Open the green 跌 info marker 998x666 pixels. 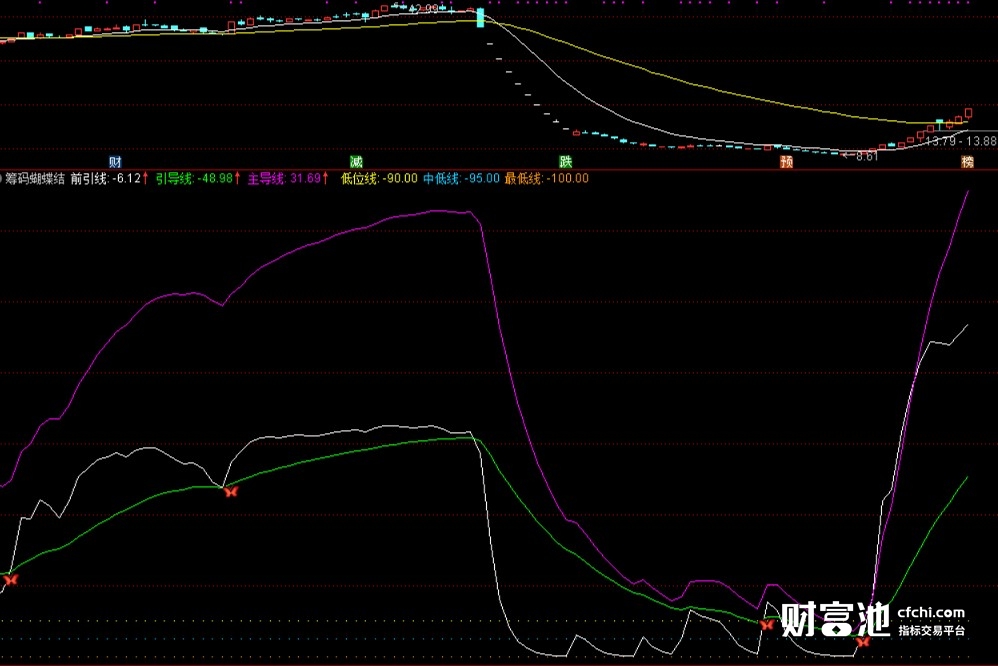[x=565, y=162]
